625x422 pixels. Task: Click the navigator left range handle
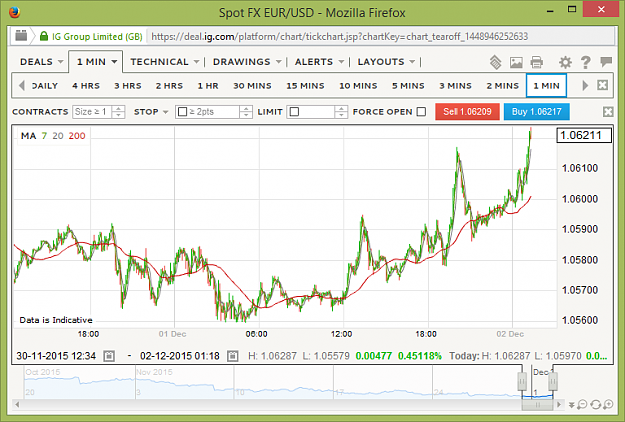click(x=522, y=381)
